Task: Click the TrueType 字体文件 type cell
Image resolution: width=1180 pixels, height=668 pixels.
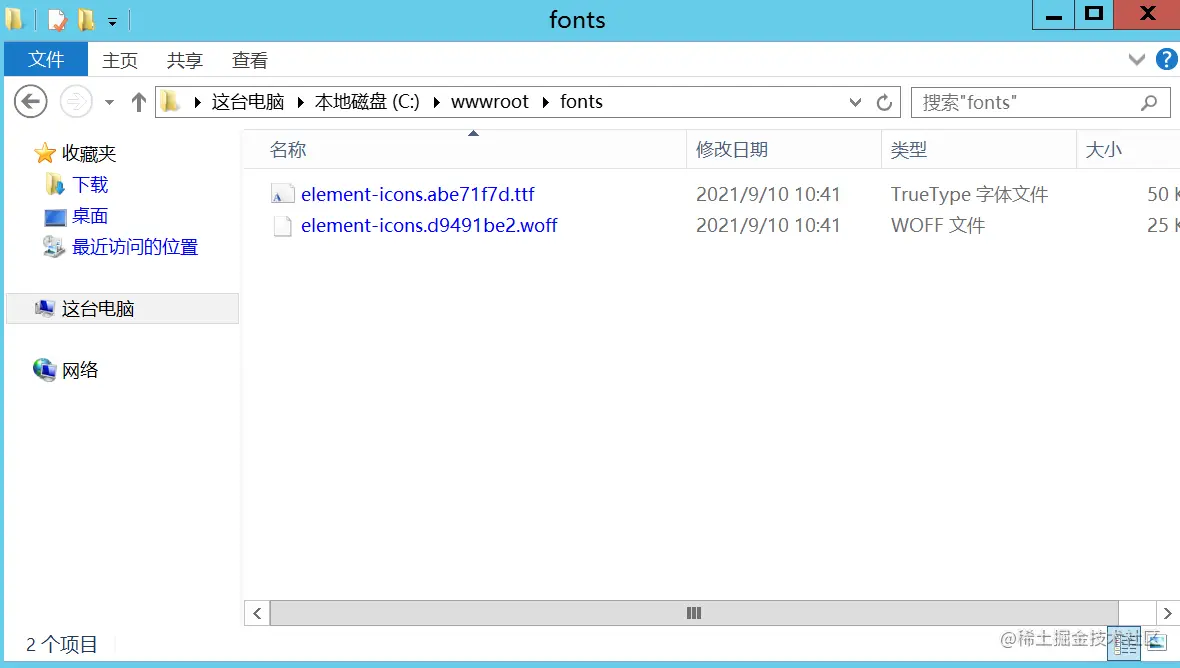Action: 969,194
